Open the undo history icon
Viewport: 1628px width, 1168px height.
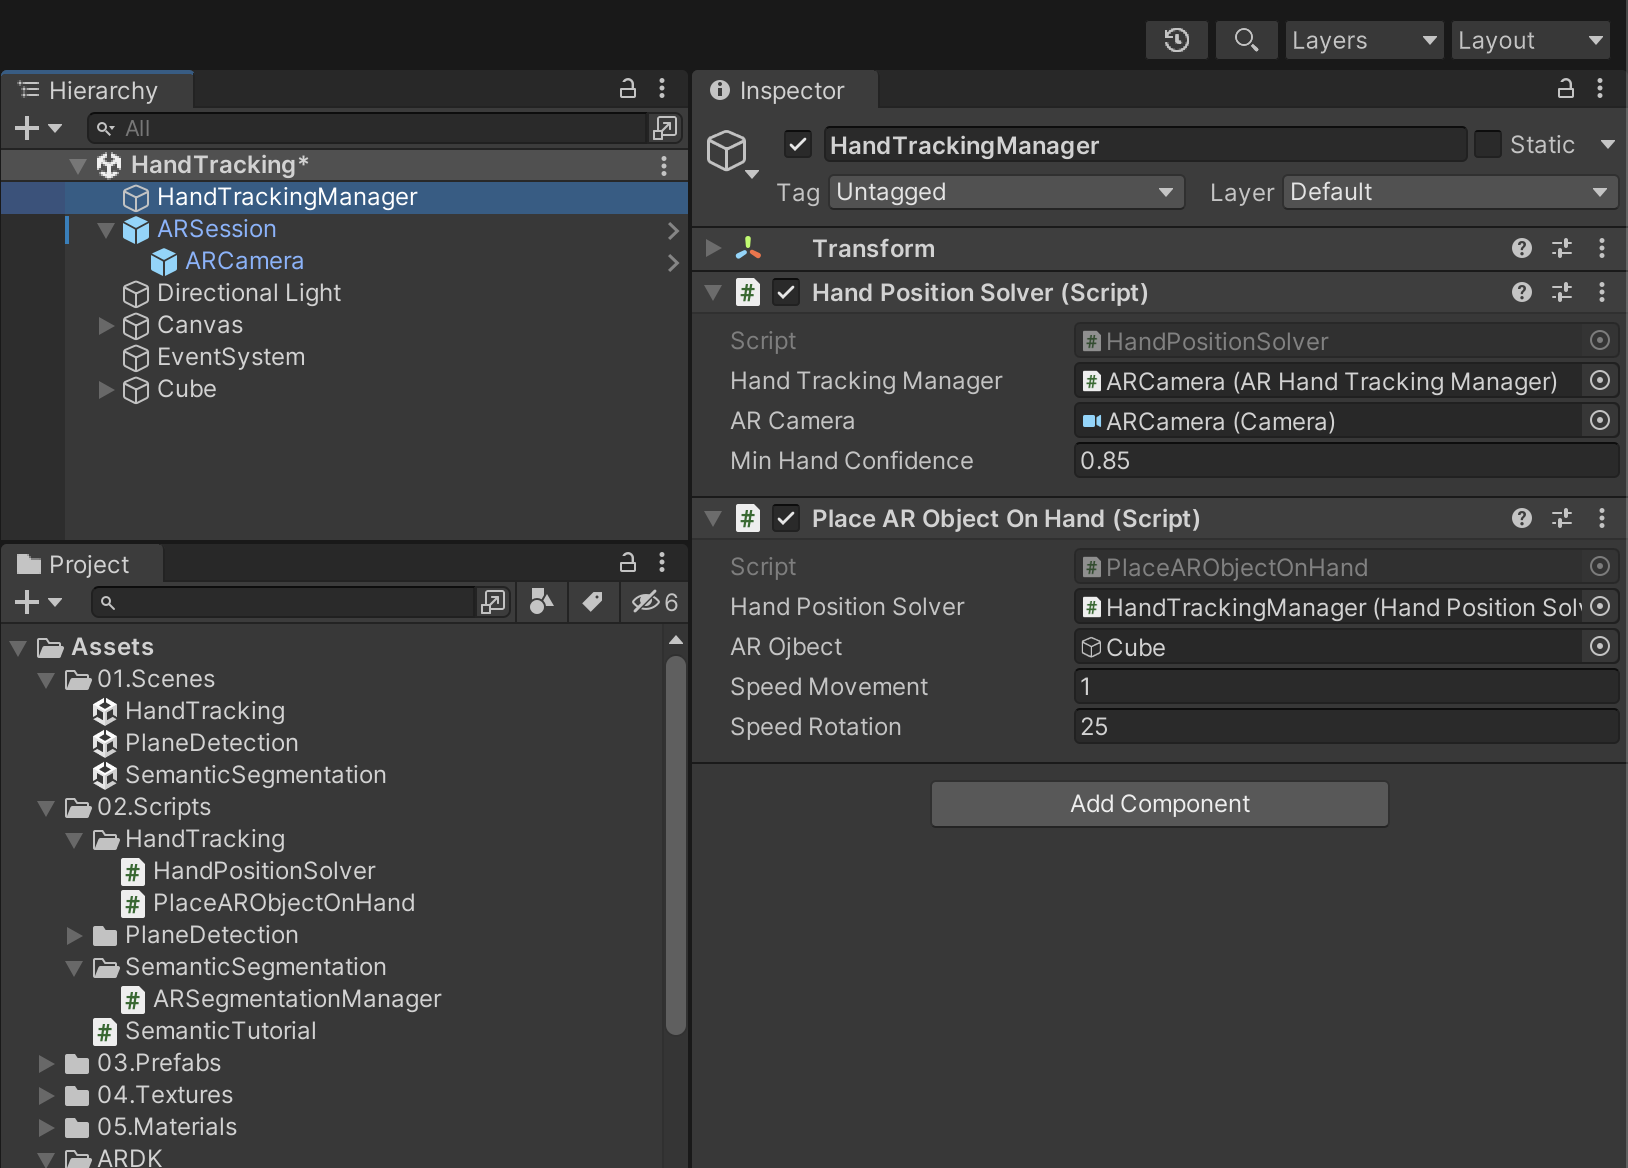click(1176, 40)
